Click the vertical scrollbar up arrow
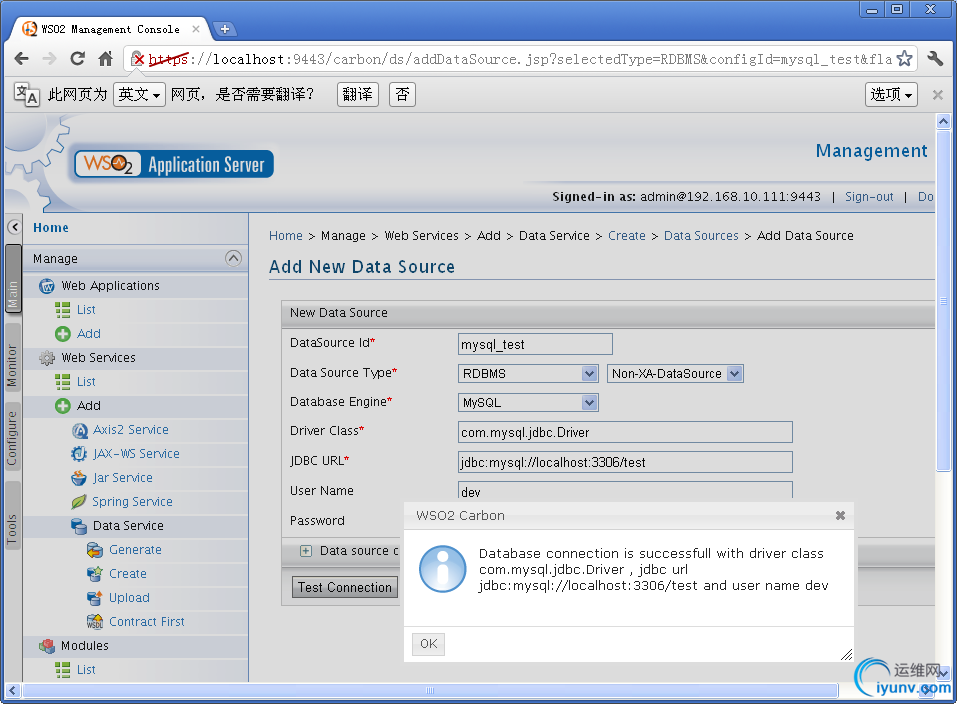The height and width of the screenshot is (704, 957). pos(944,122)
